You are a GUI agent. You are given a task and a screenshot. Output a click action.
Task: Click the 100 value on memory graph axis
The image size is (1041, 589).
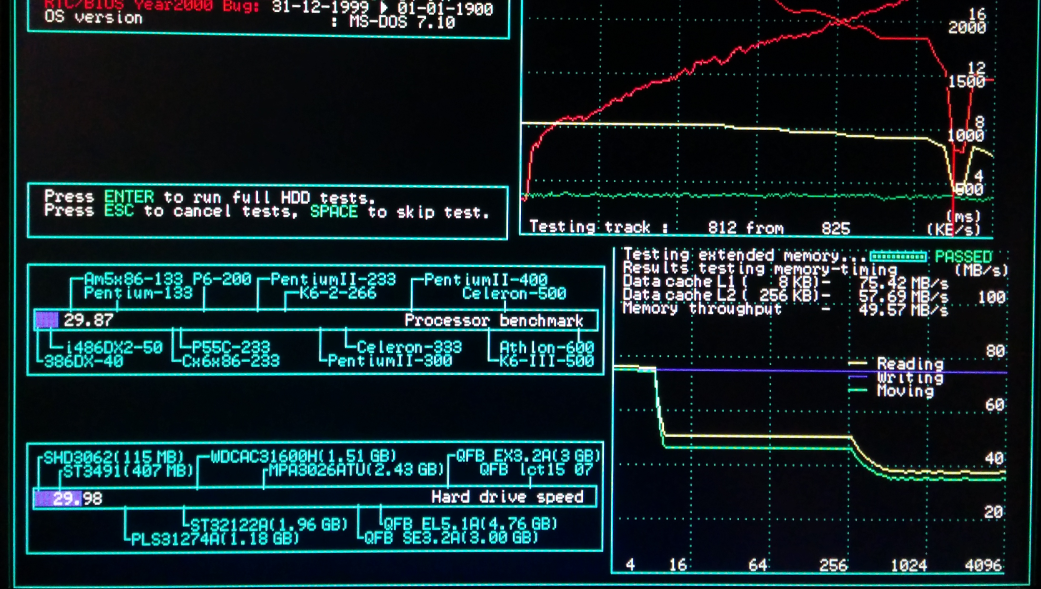pyautogui.click(x=992, y=297)
